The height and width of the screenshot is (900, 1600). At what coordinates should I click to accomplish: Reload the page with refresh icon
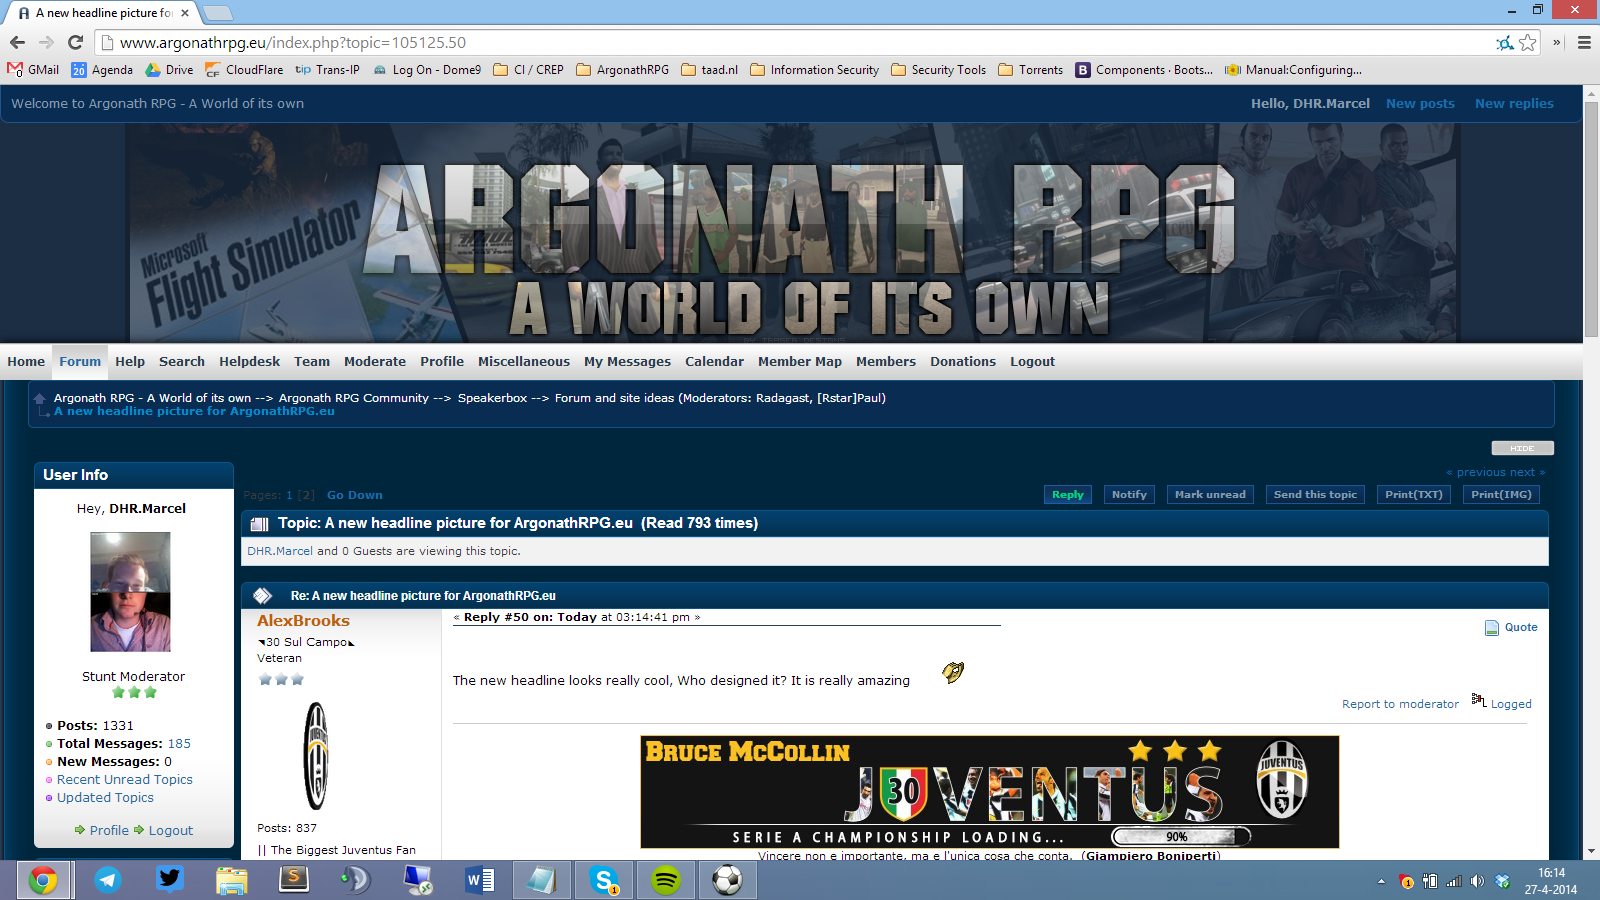click(x=75, y=42)
